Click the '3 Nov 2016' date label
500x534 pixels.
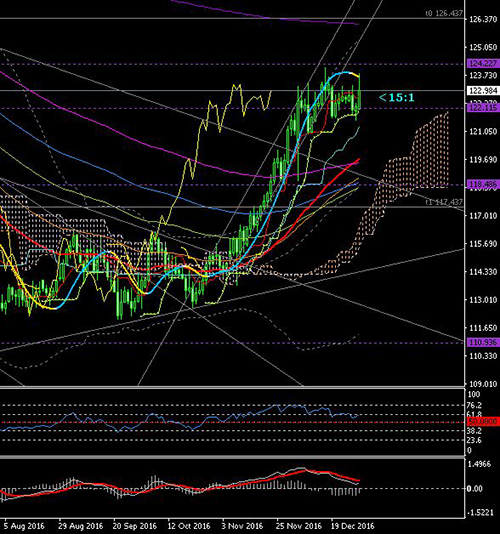[x=243, y=526]
